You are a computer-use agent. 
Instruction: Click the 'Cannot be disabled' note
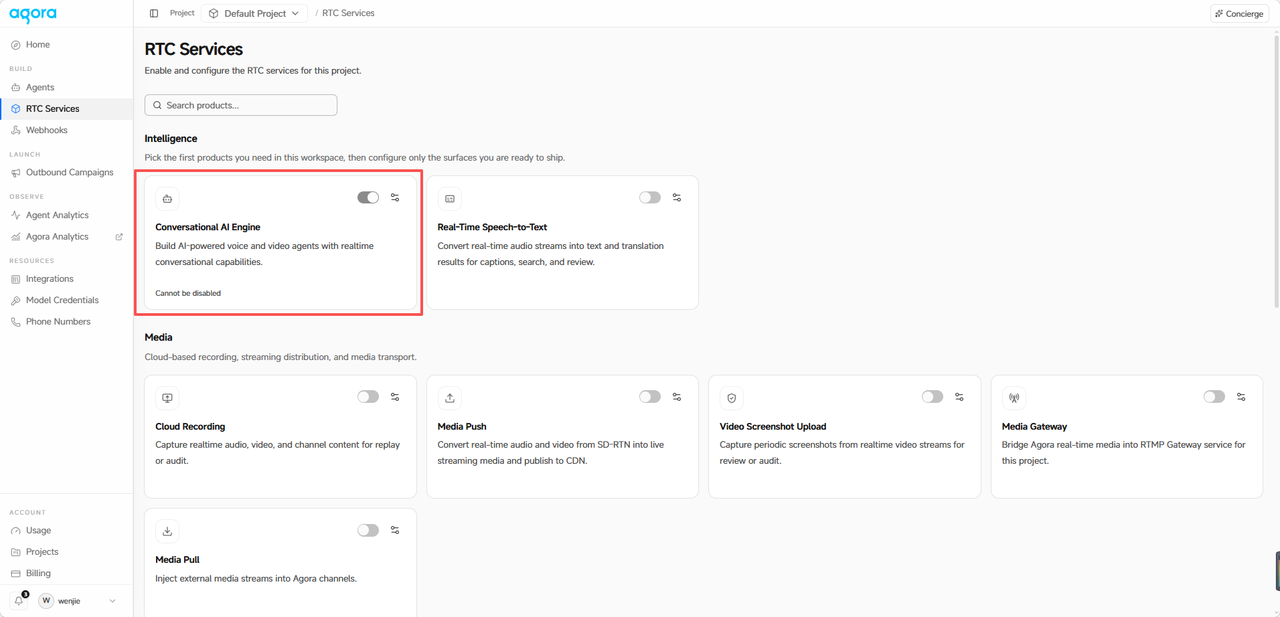point(188,293)
